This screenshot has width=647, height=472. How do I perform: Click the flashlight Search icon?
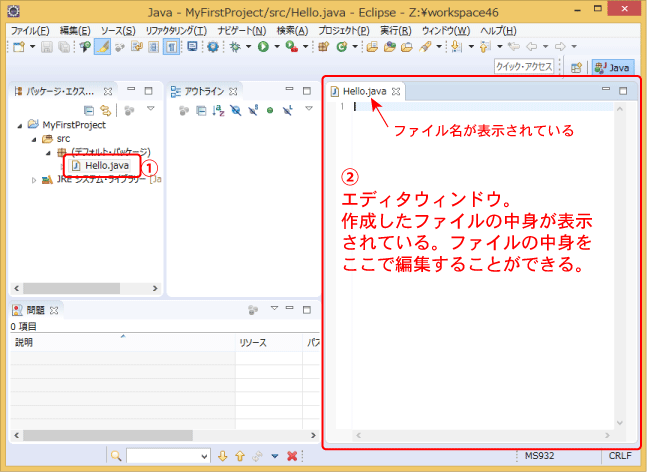click(x=425, y=47)
